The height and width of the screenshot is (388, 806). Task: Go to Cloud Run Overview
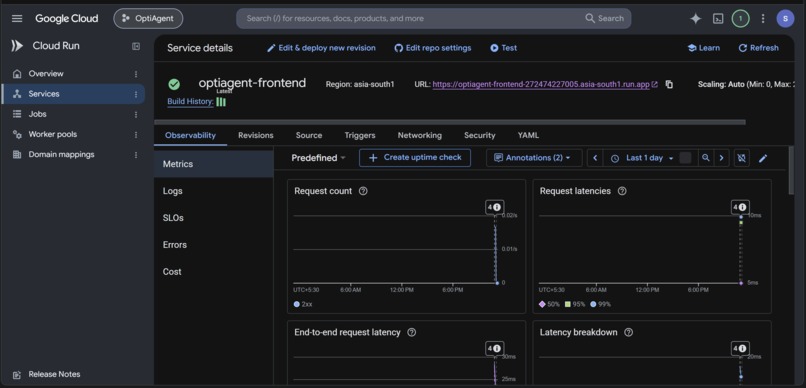(x=46, y=73)
